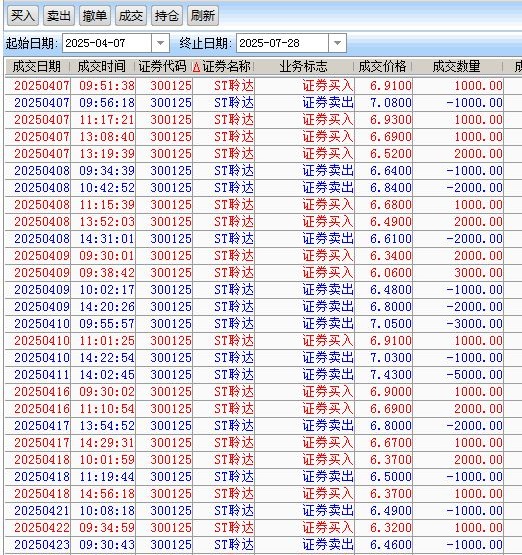The image size is (522, 555).
Task: Sort by 成交日期 column header
Action: tap(37, 67)
